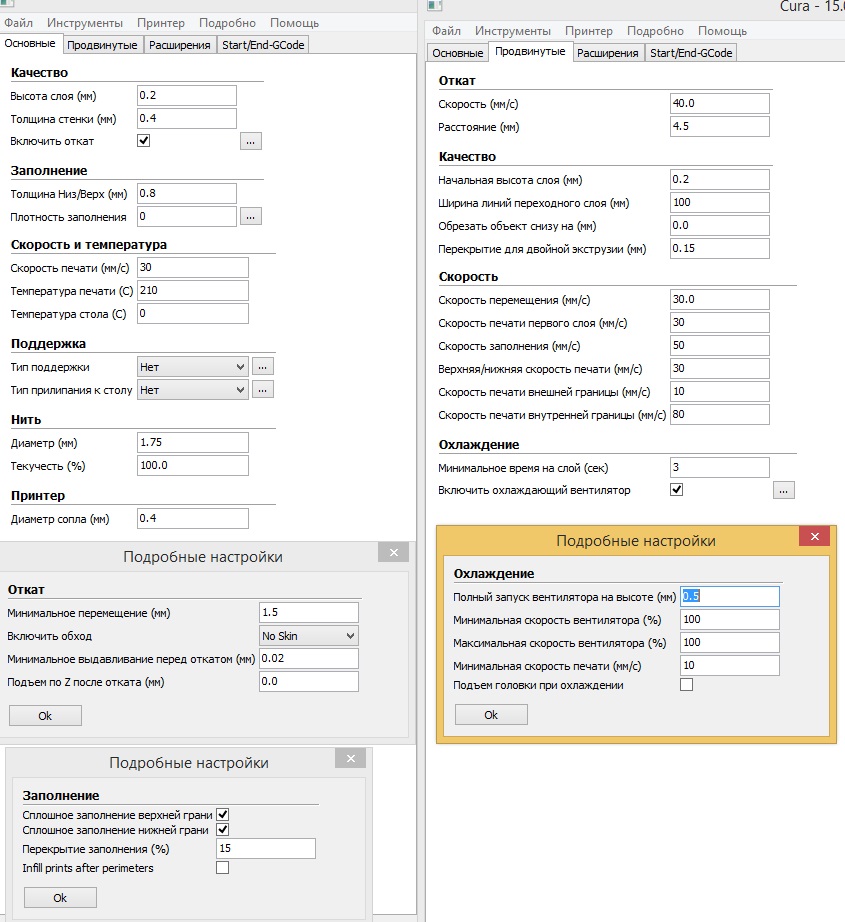
Task: Open Включить обход dropdown showing No Skin
Action: click(x=309, y=636)
